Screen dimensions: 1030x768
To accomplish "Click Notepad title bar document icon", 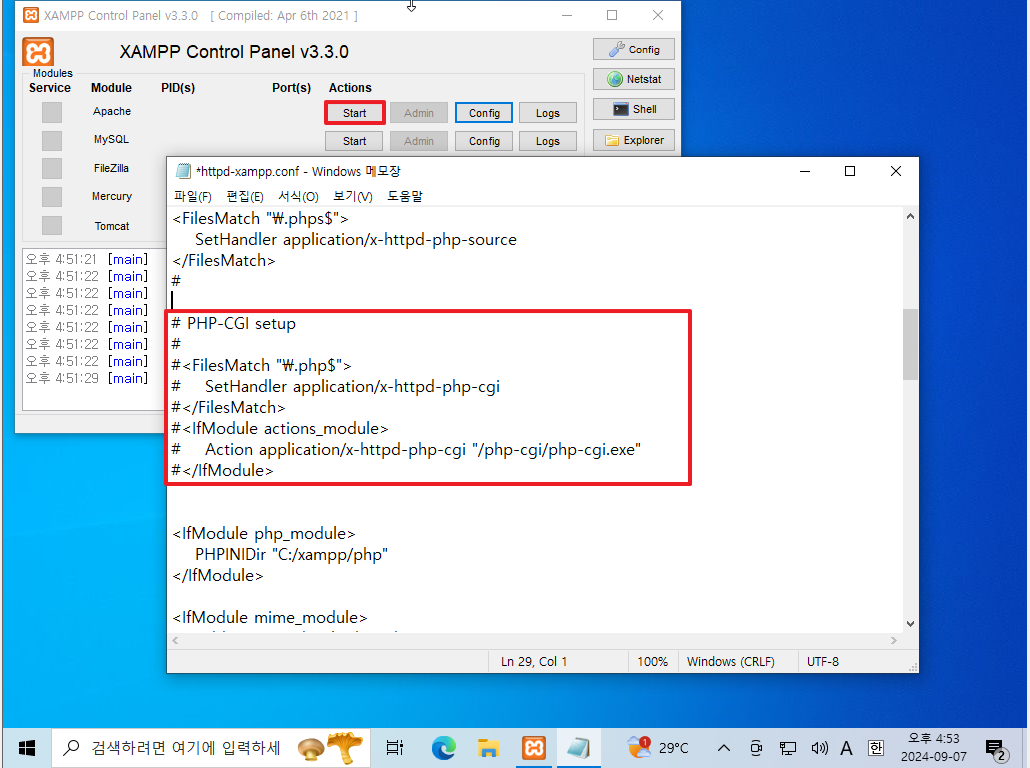I will [x=183, y=171].
